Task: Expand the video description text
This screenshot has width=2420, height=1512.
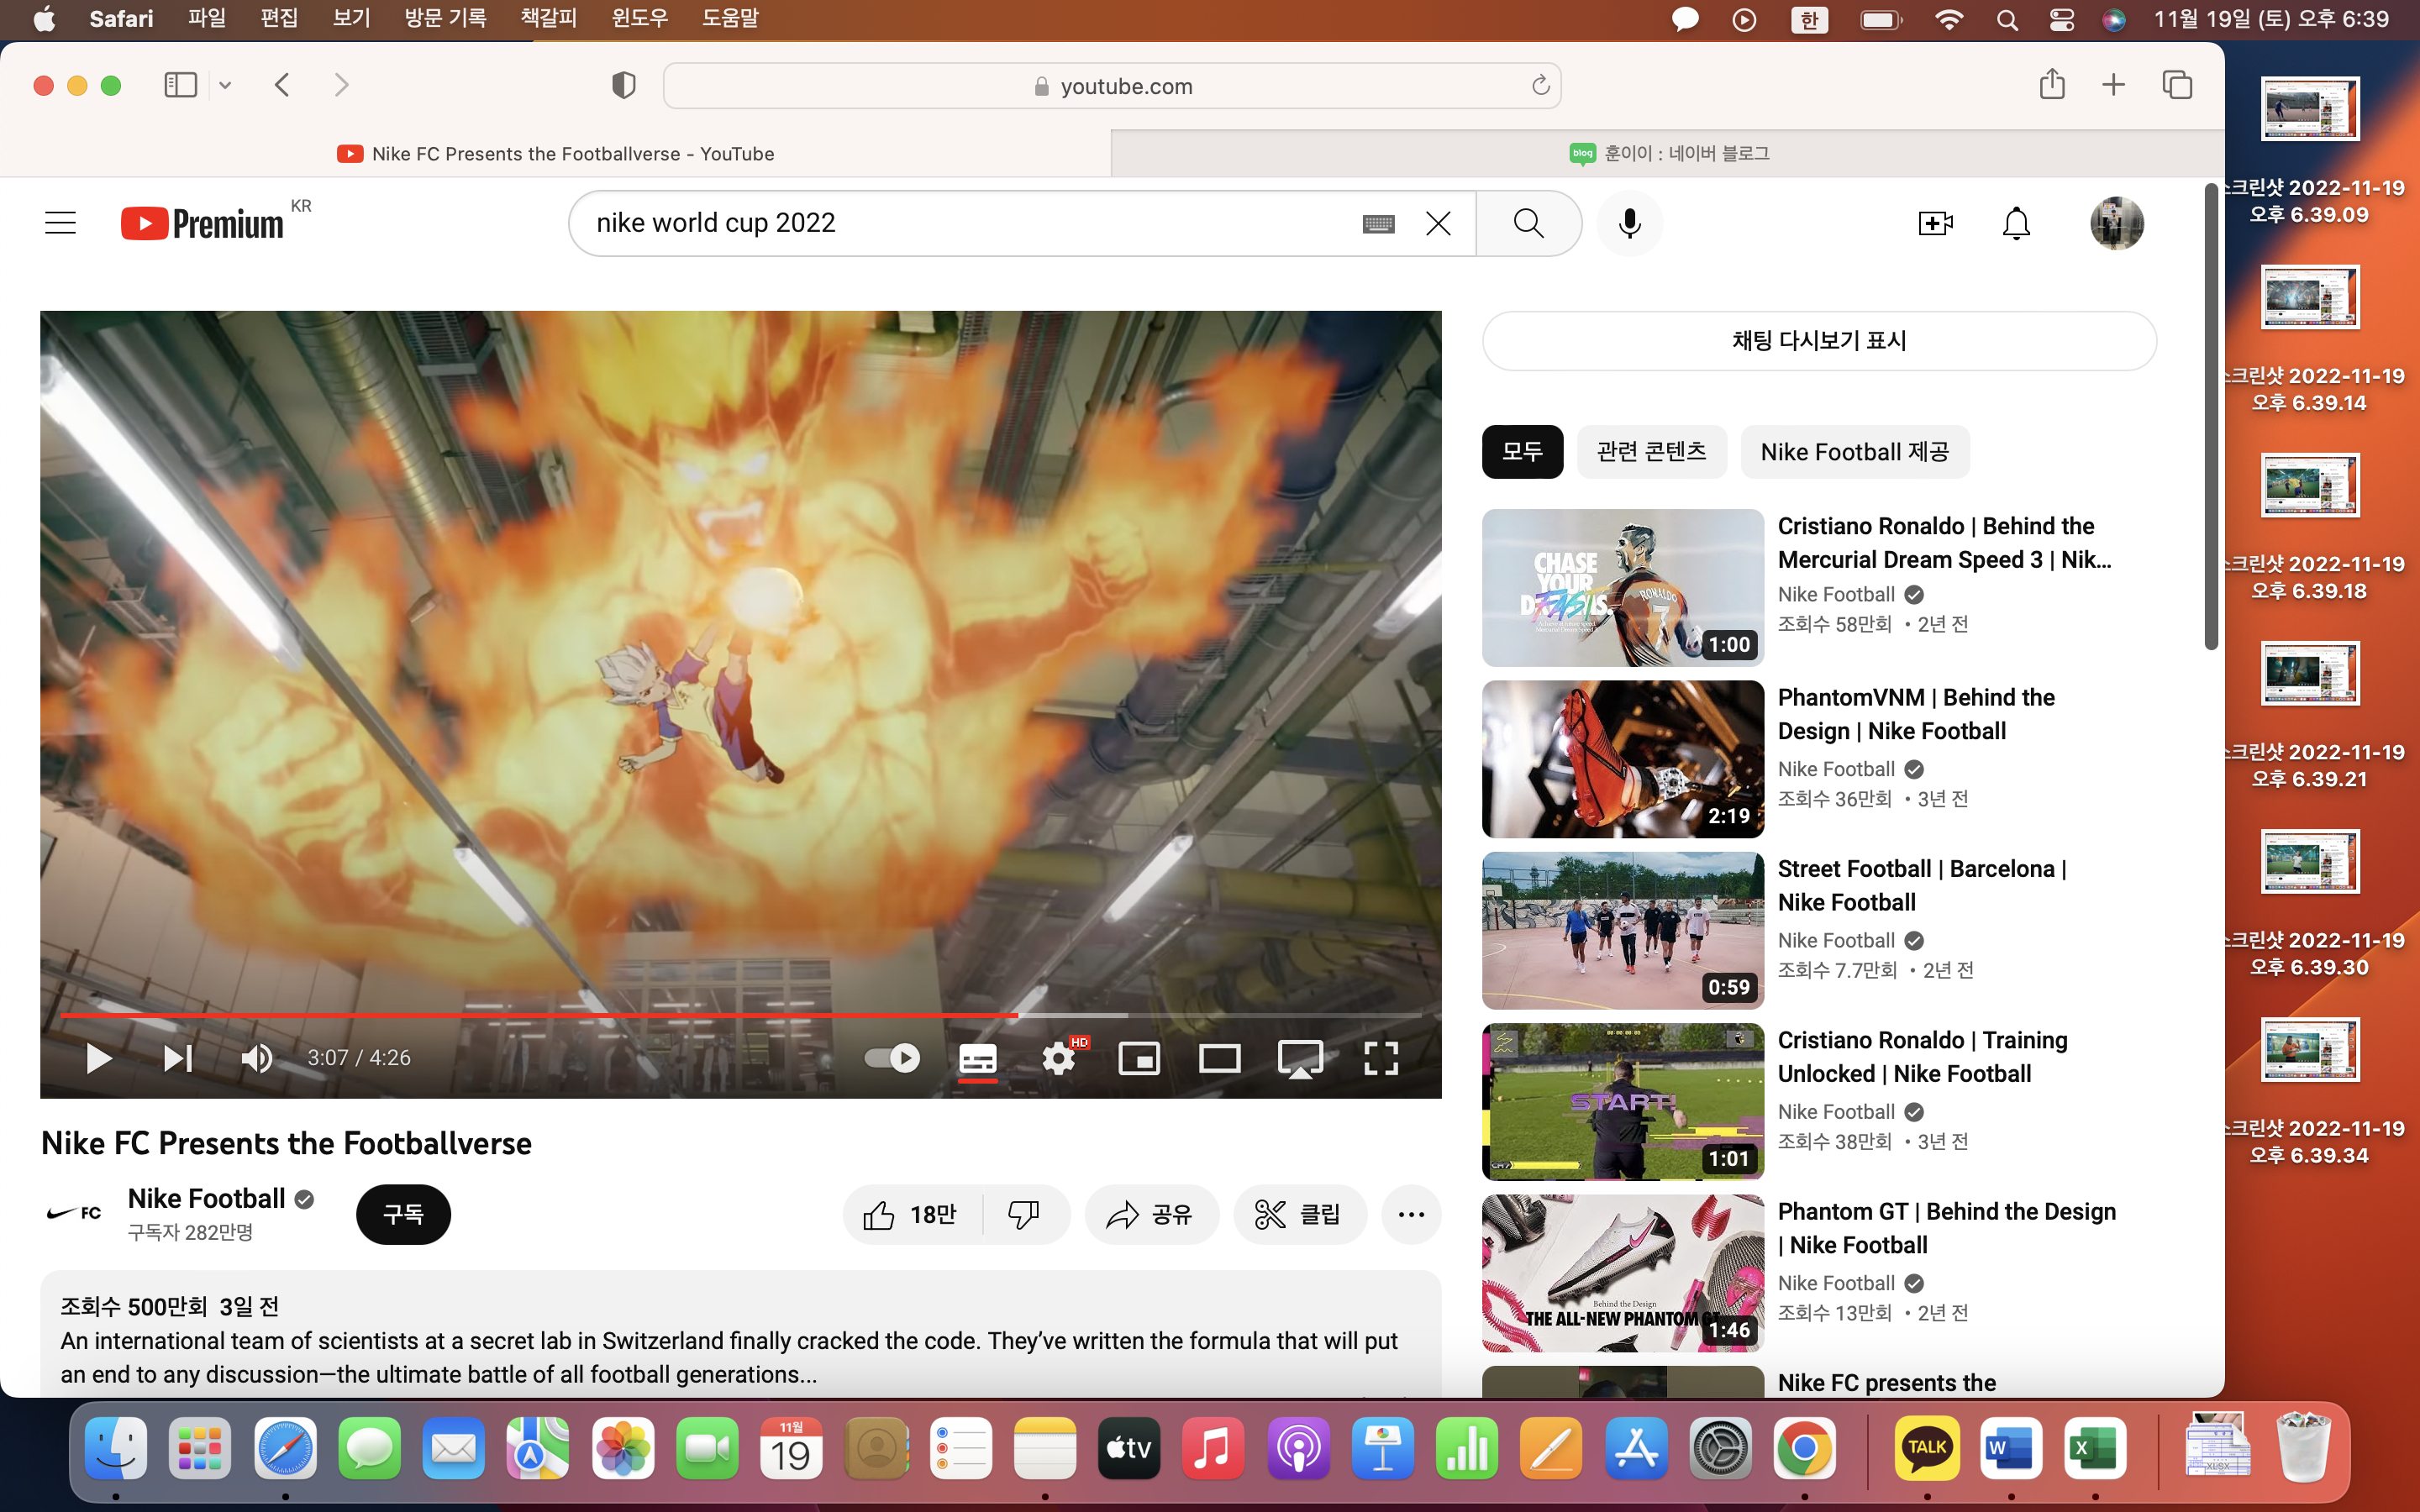Action: point(740,1340)
